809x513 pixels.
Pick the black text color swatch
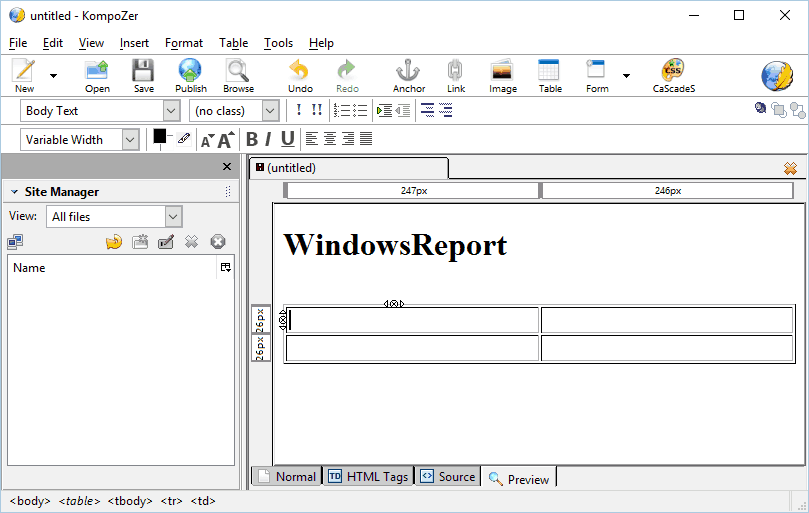tap(159, 136)
